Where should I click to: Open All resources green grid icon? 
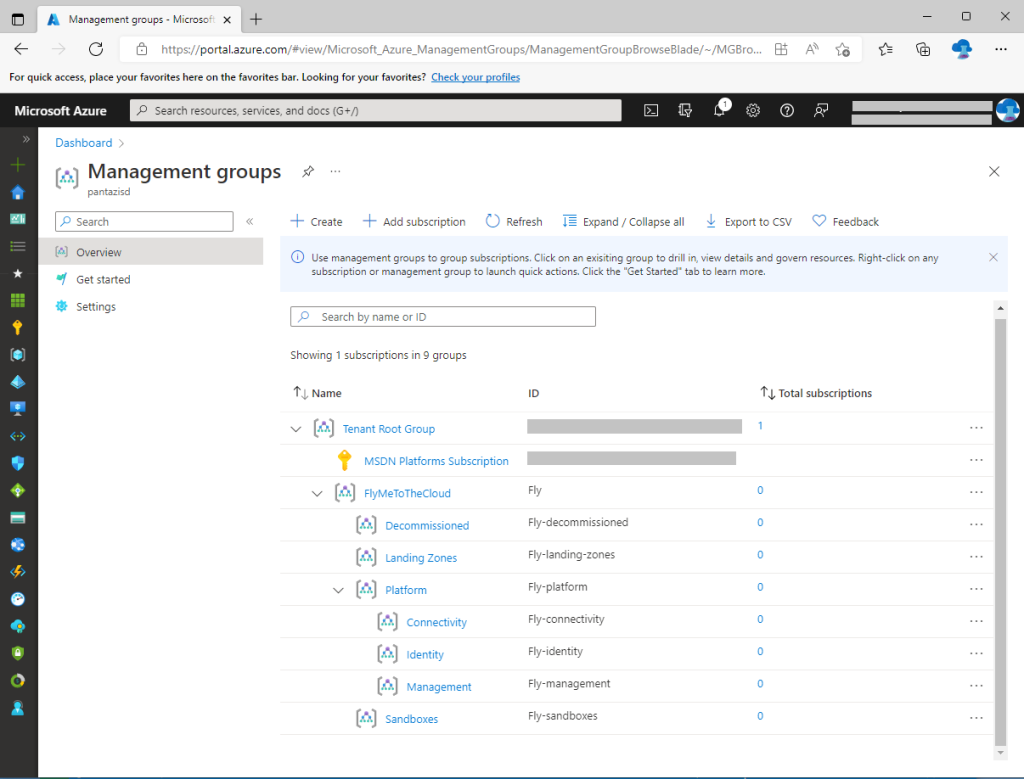click(18, 300)
